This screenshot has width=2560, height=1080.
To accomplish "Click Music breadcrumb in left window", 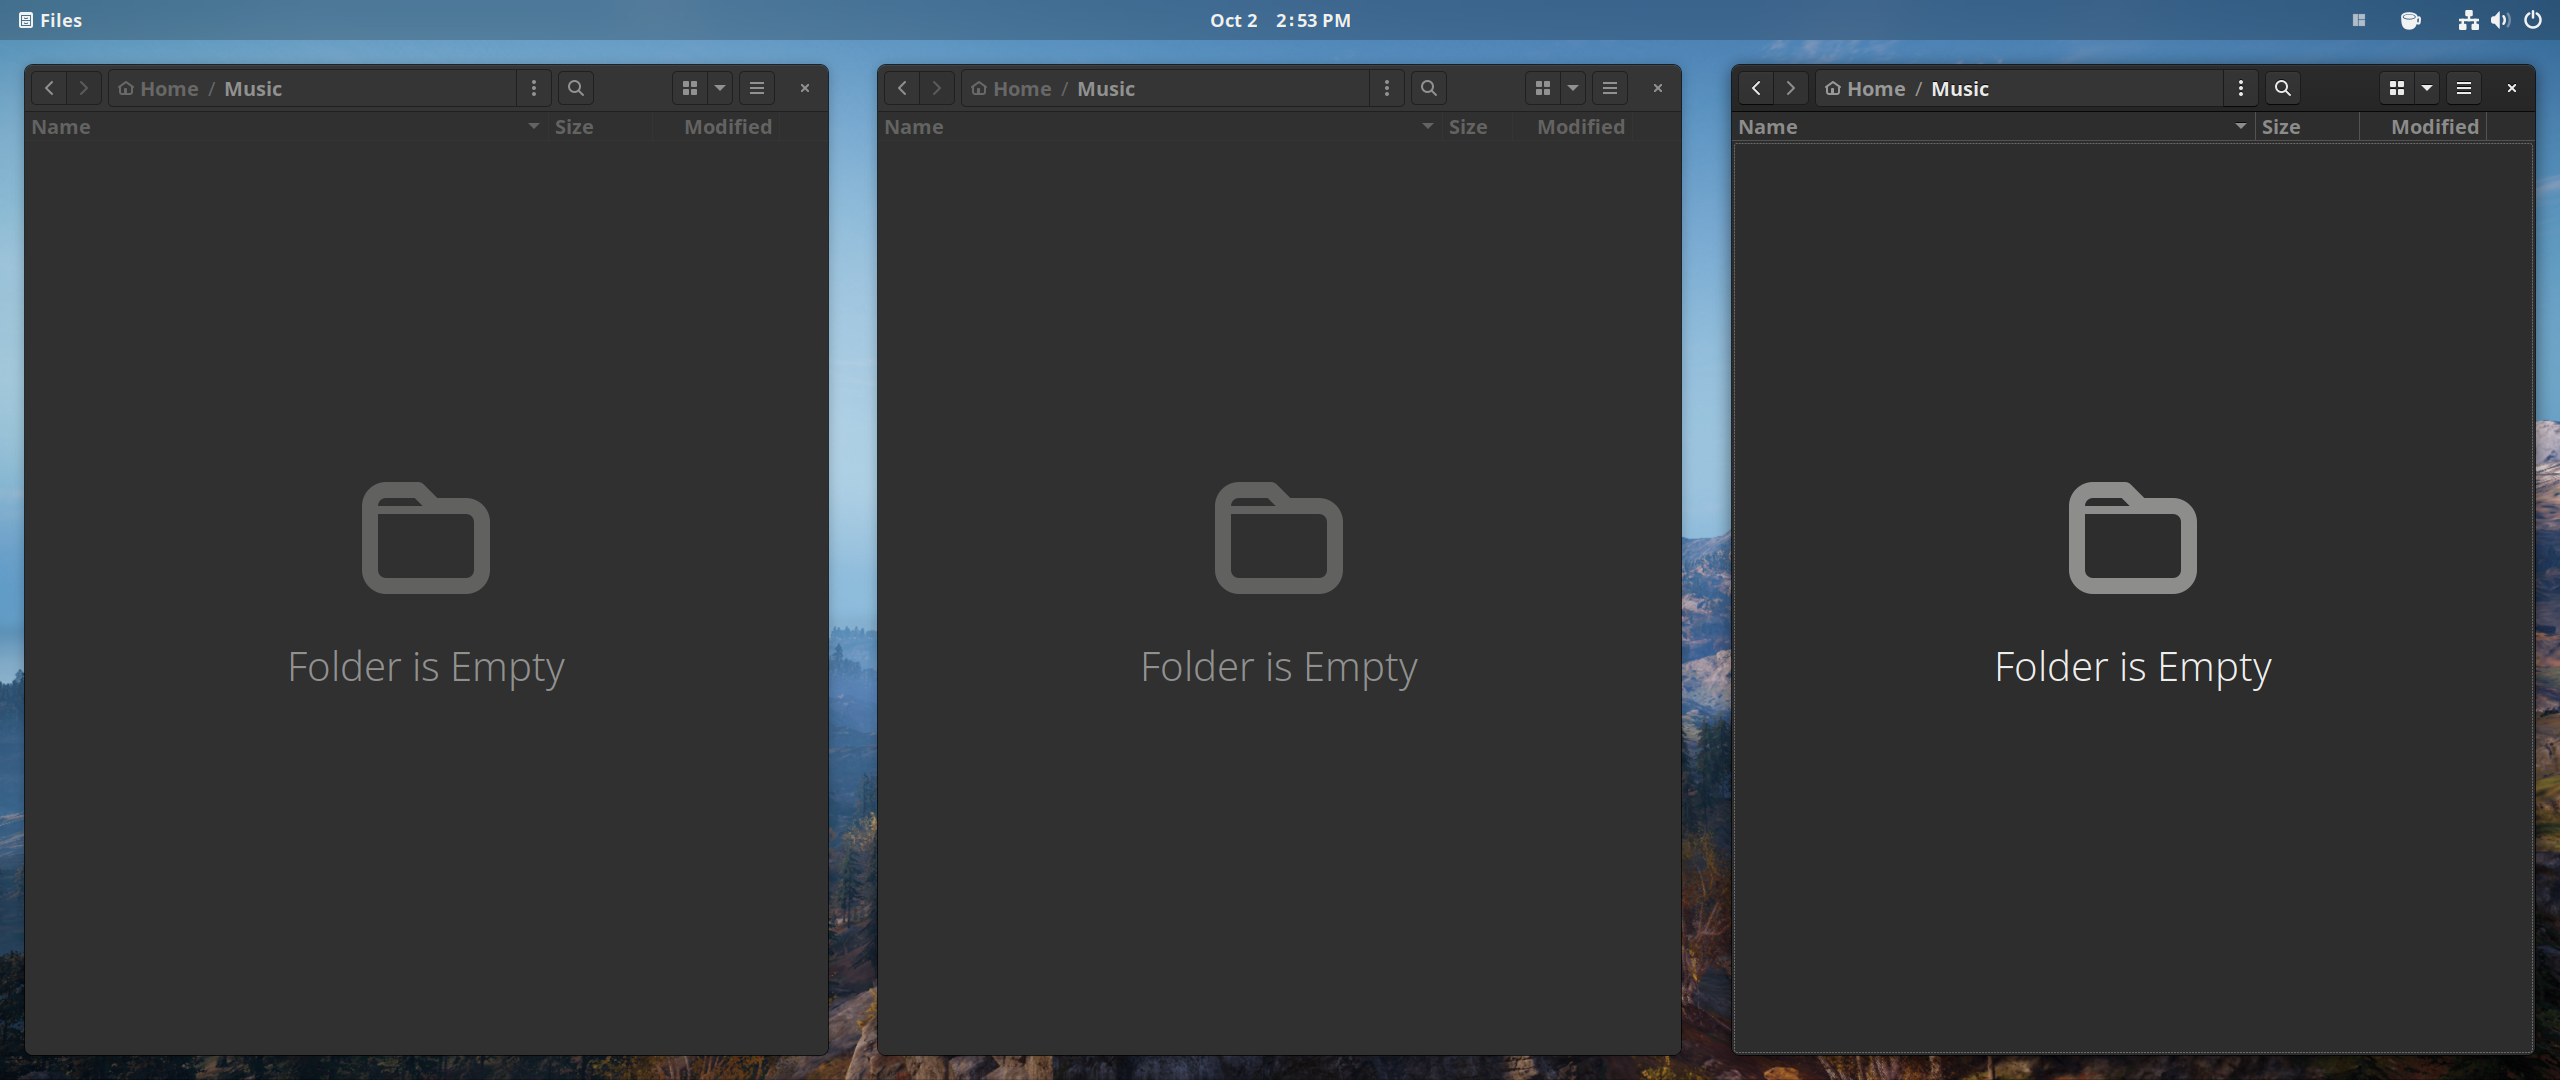I will pos(253,89).
